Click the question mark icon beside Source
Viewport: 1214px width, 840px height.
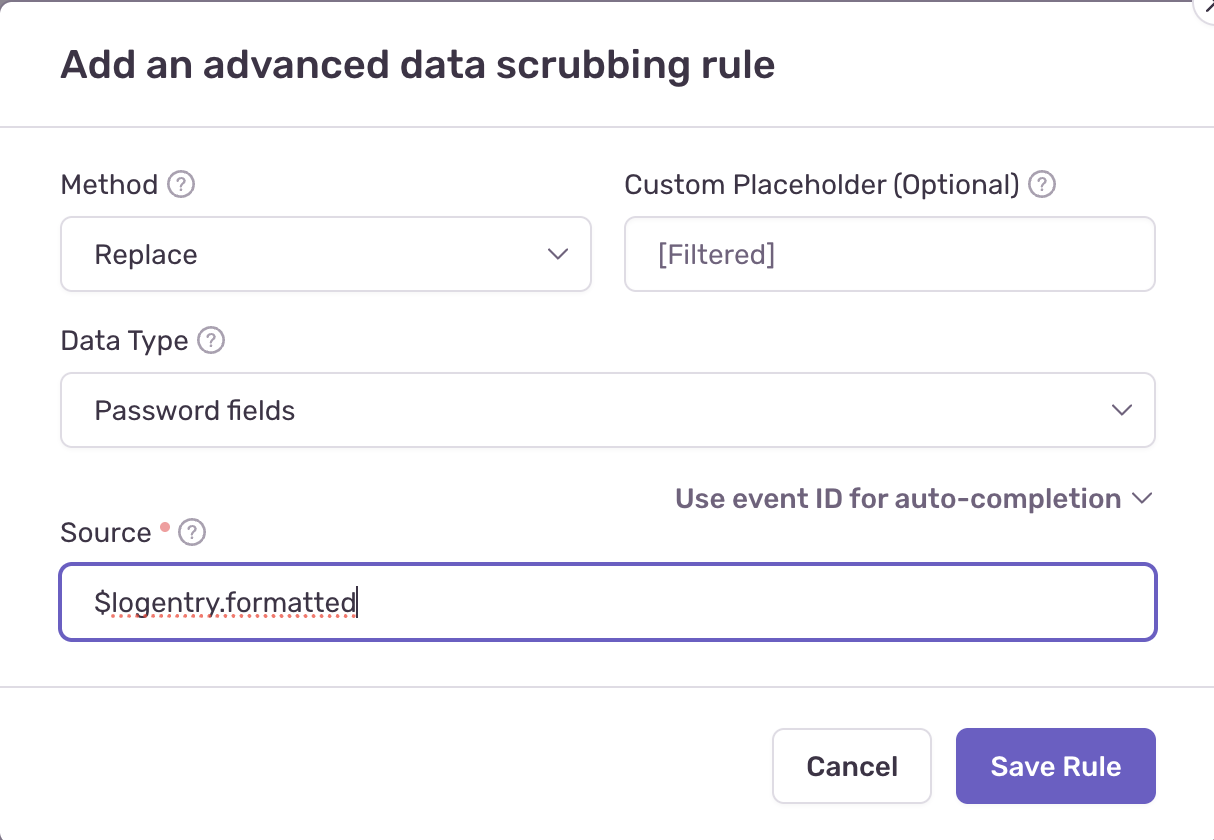(191, 533)
